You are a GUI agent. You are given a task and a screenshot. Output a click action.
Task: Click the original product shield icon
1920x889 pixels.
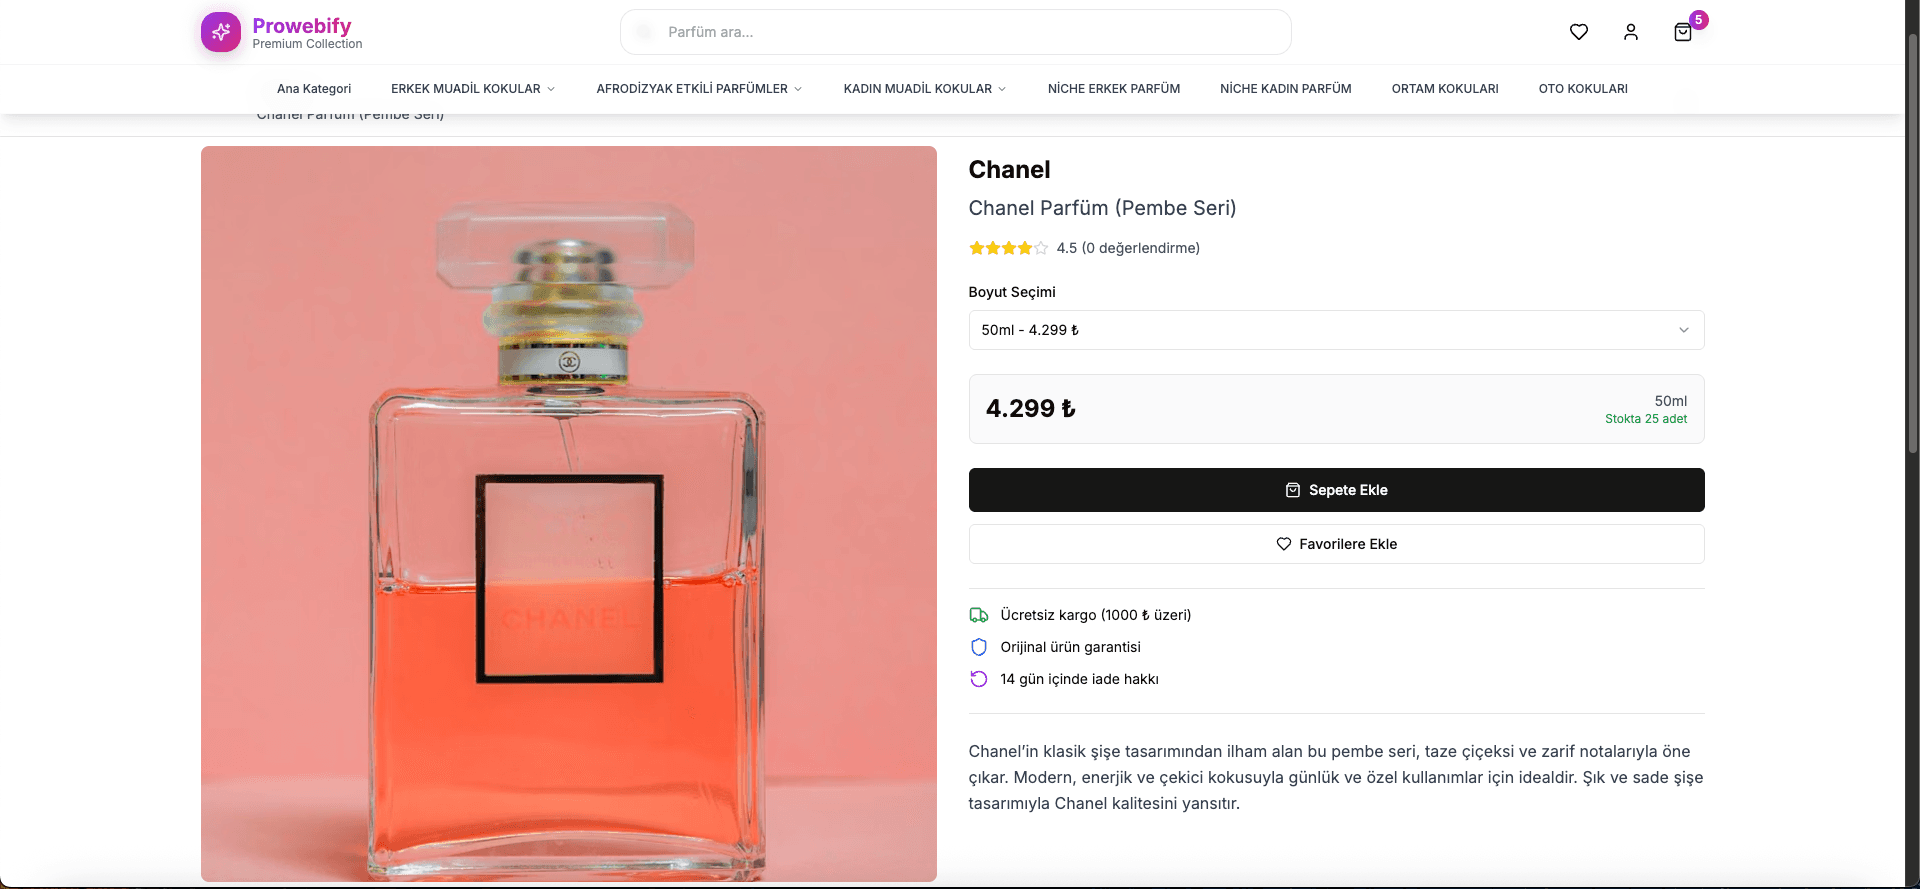click(x=979, y=647)
